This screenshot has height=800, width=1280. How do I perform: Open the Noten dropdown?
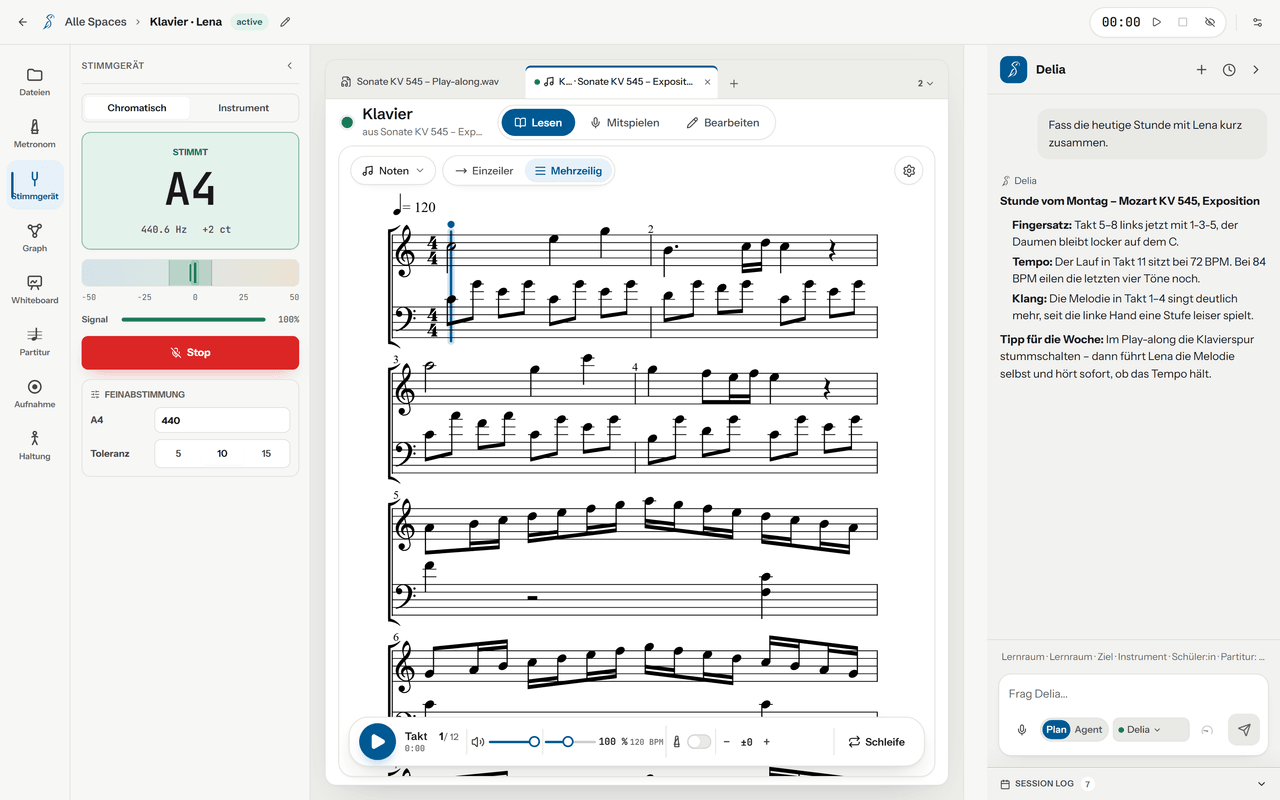[393, 171]
